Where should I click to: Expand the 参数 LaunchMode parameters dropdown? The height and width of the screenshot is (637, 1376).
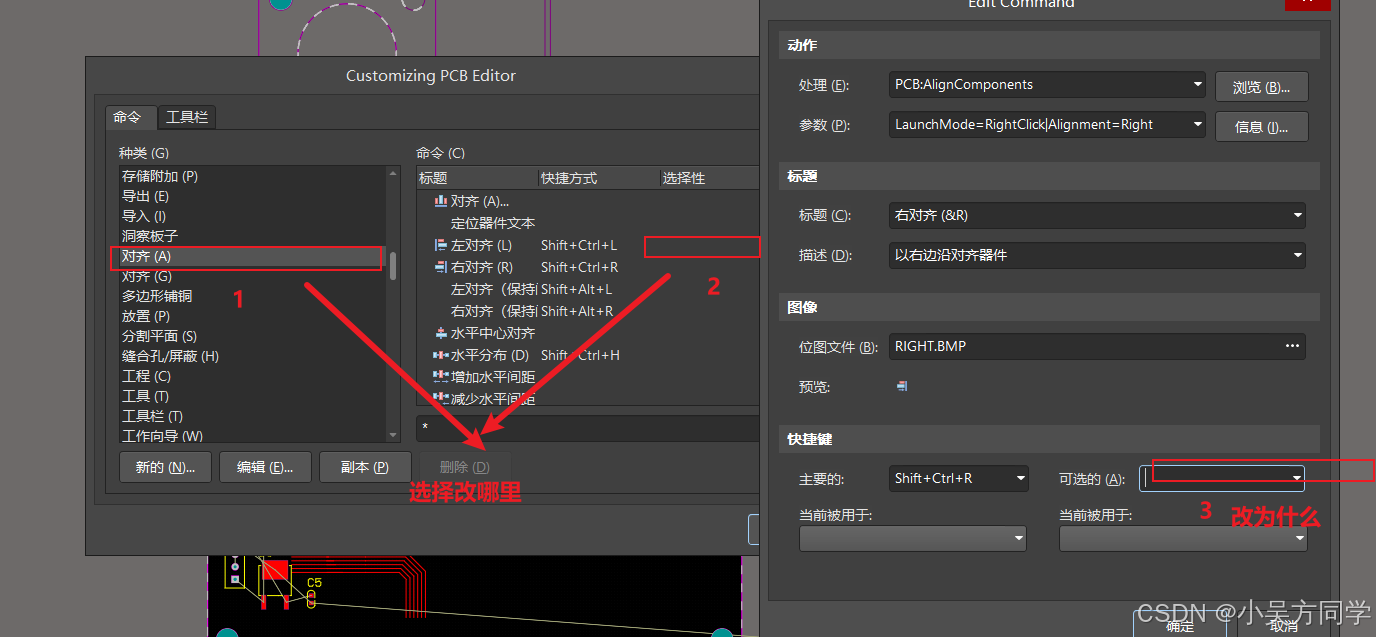tap(1197, 125)
